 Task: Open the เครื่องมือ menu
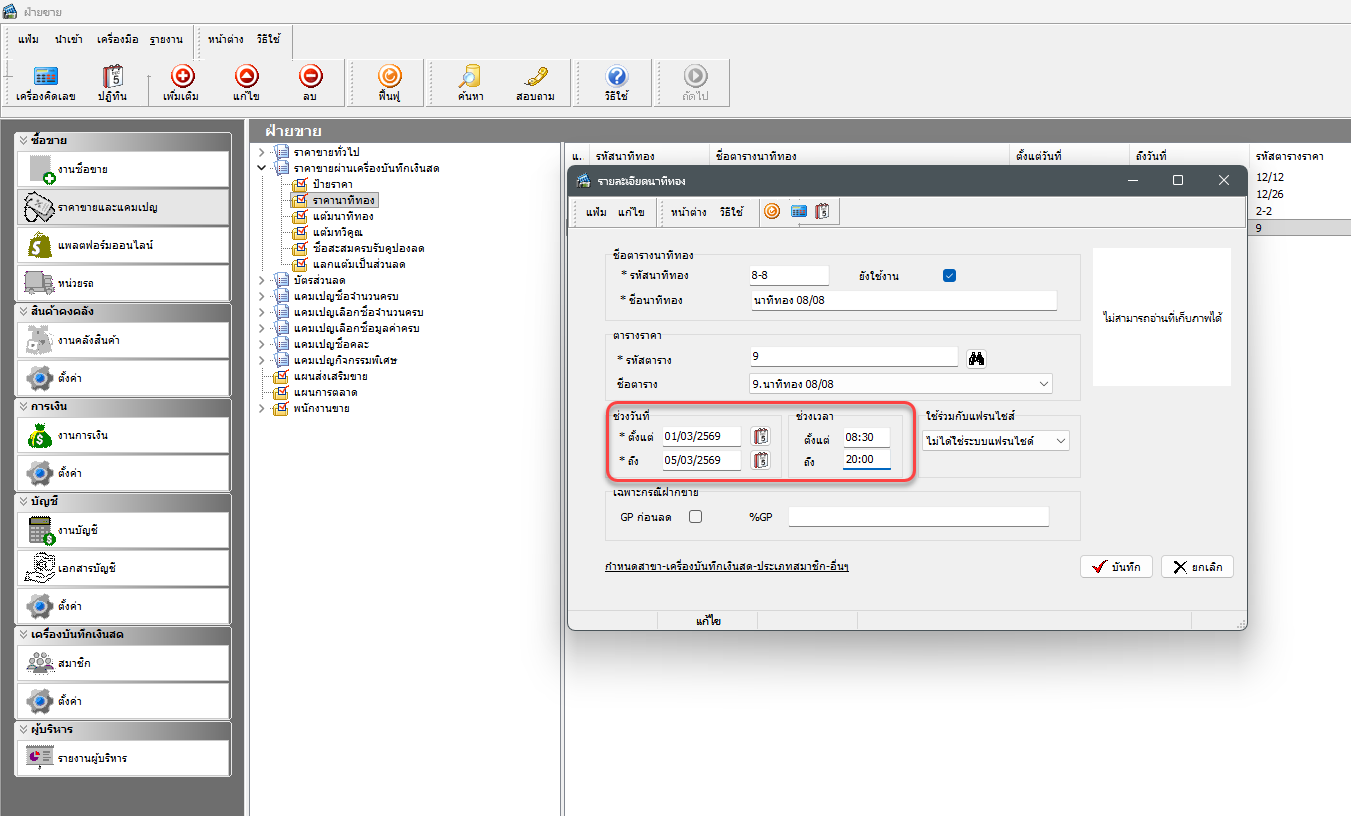click(118, 40)
